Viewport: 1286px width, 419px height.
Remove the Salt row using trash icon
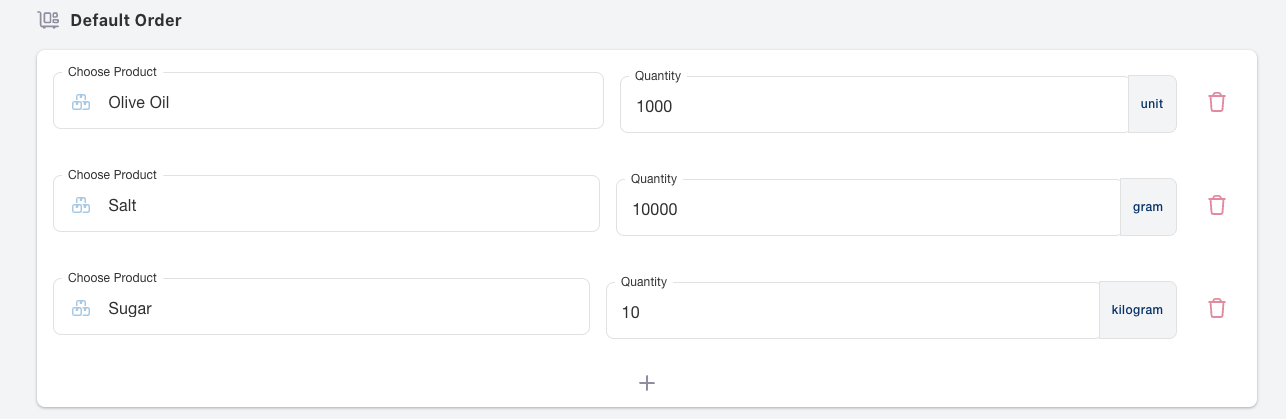(x=1216, y=205)
